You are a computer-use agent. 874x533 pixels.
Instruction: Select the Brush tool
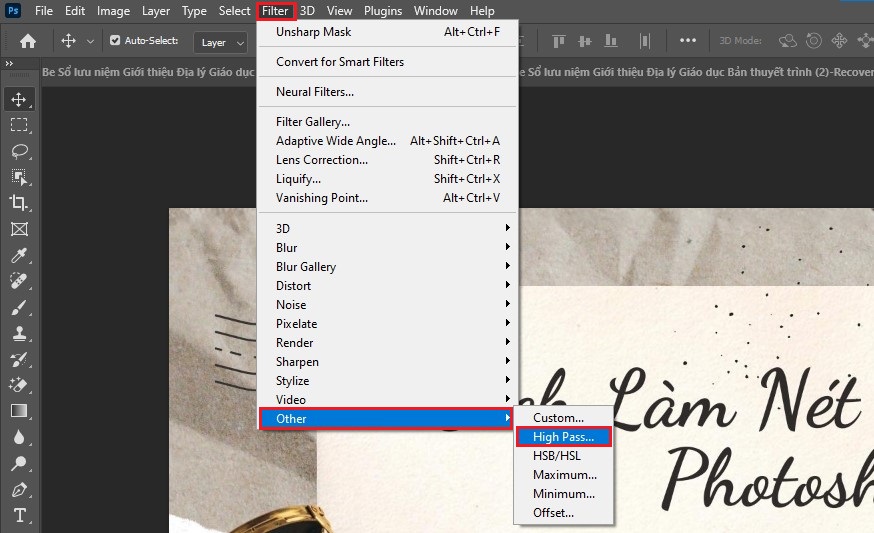coord(19,307)
